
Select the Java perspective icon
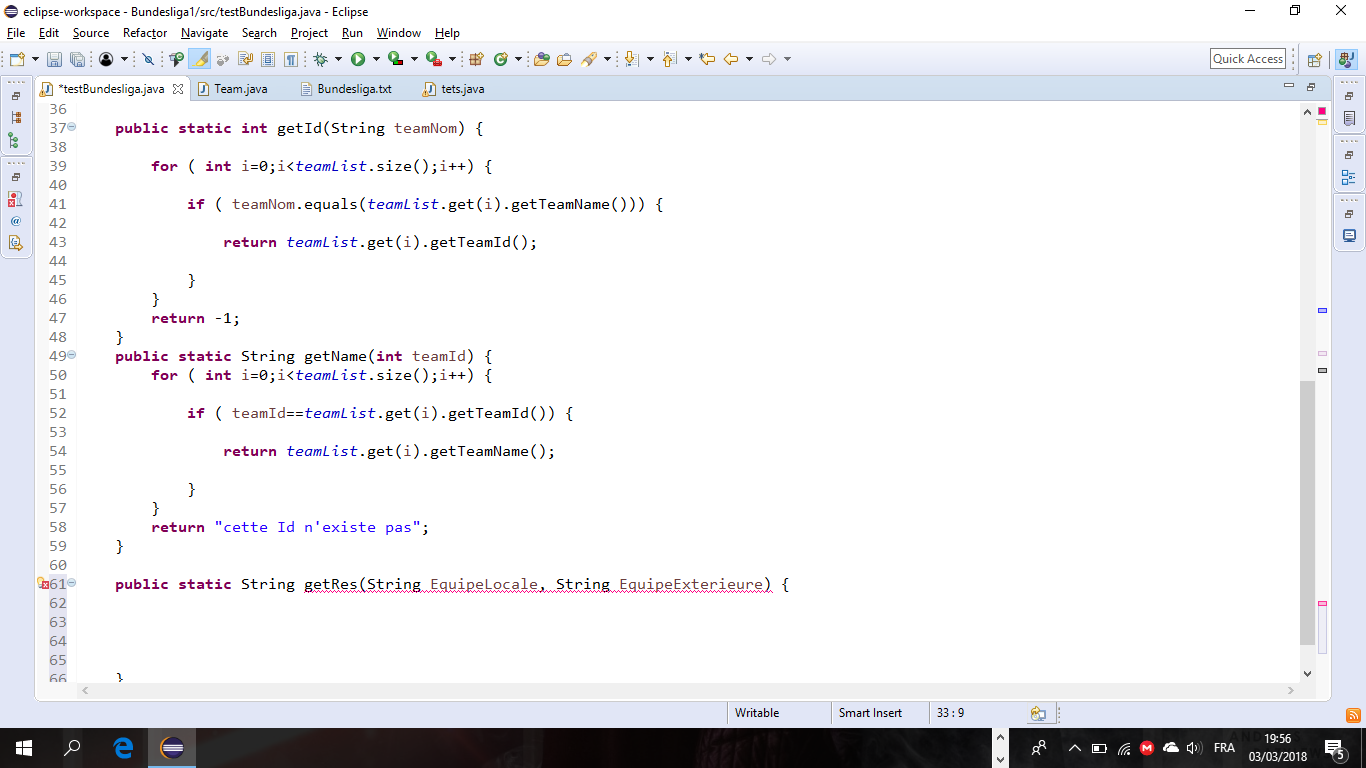pos(1345,59)
